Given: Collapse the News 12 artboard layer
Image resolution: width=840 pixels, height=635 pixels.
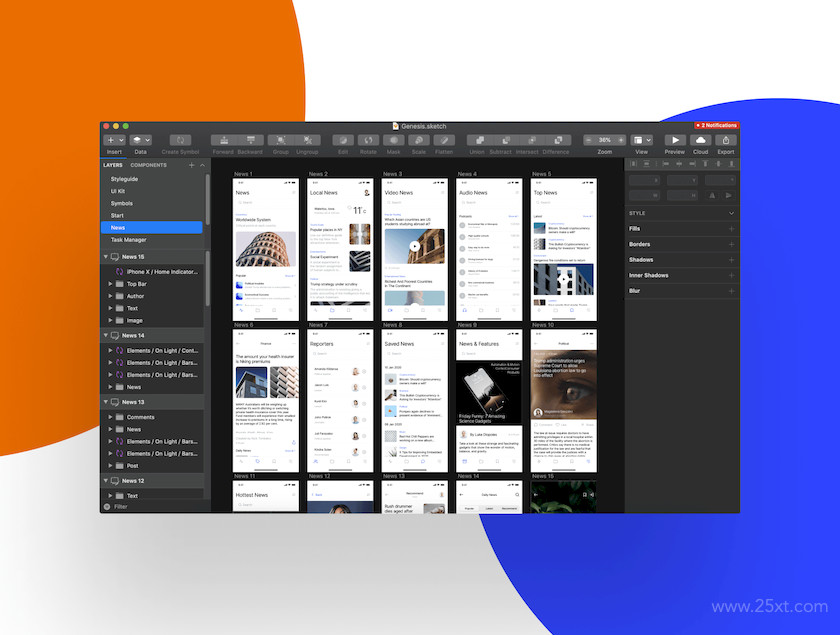Looking at the screenshot, I should point(106,481).
